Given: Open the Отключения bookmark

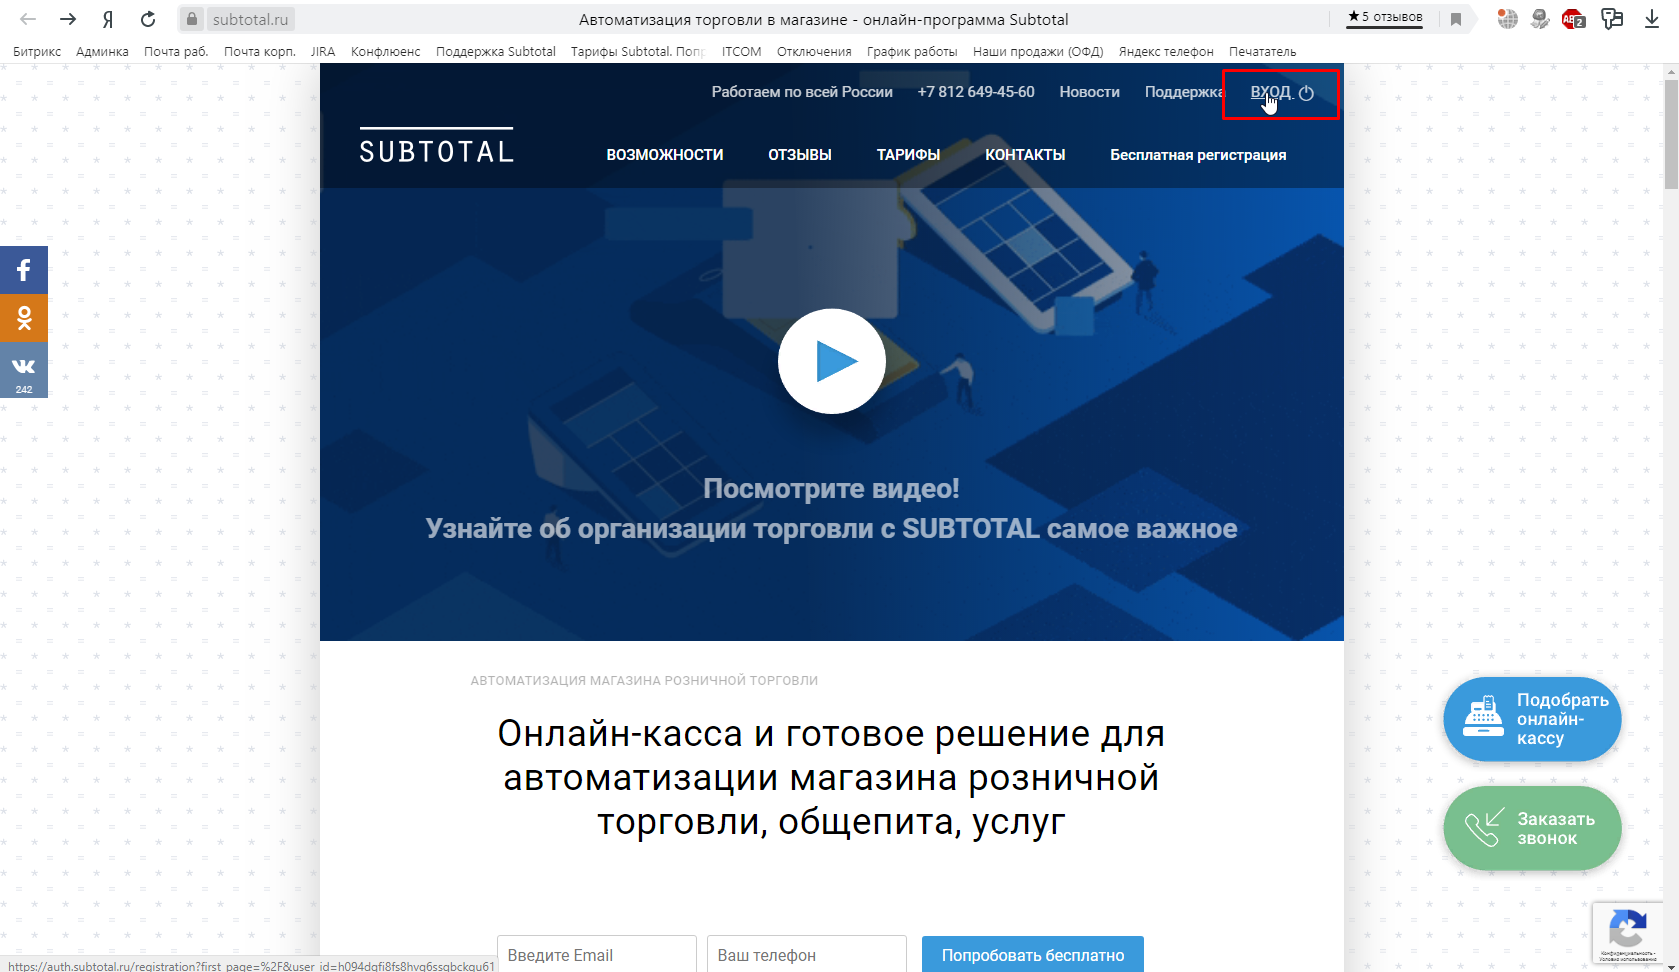Looking at the screenshot, I should click(x=814, y=51).
